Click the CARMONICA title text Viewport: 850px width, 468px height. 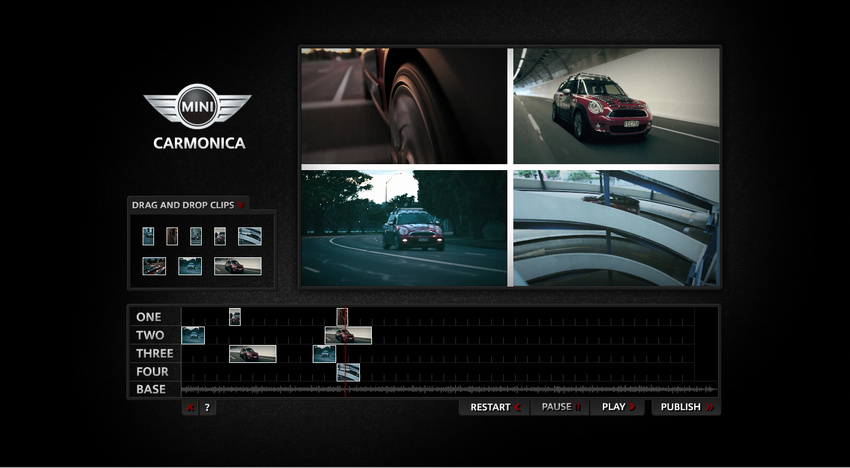pos(199,143)
